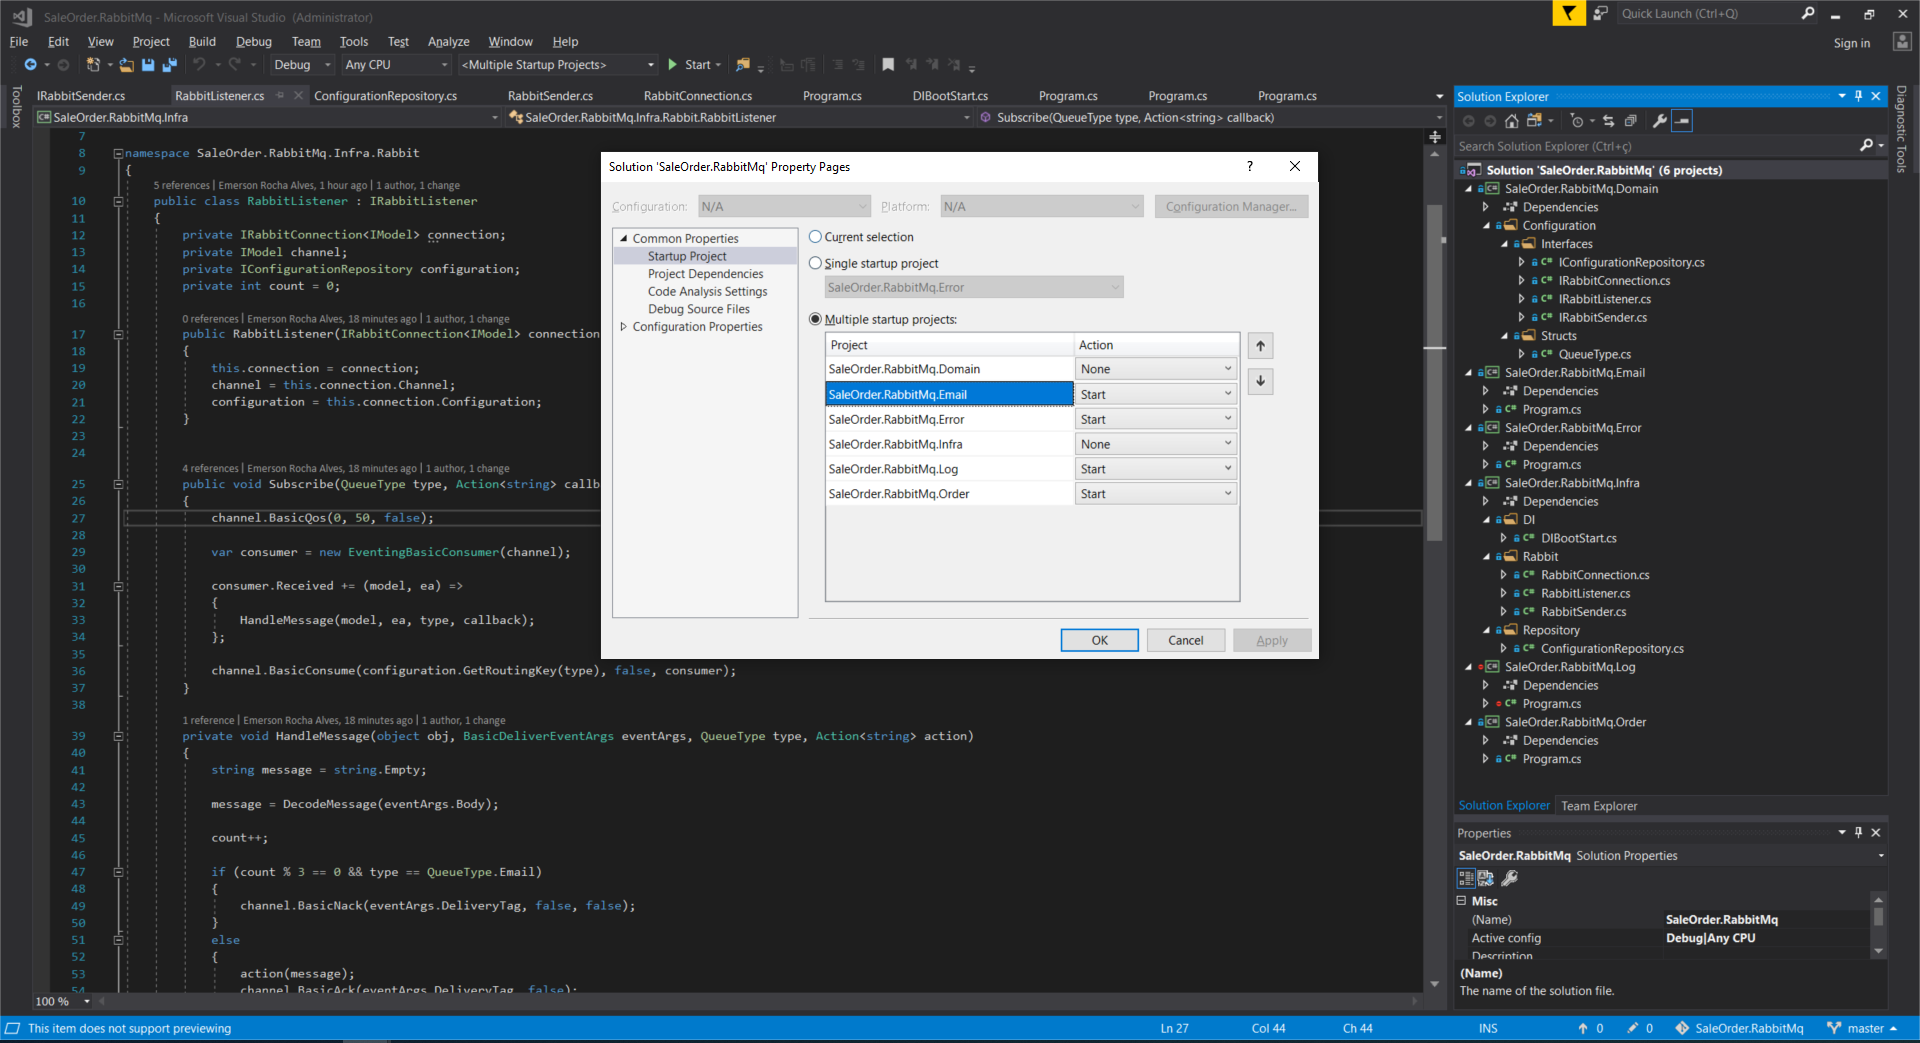Switch to the Team Explorer tab
1920x1043 pixels.
[x=1599, y=806]
